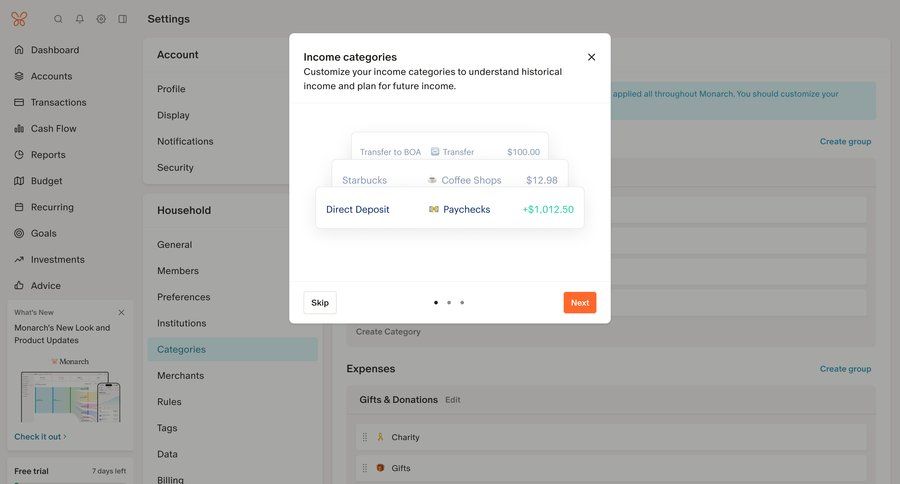Click the Coffee Shops cup icon
900x484 pixels.
tap(432, 180)
